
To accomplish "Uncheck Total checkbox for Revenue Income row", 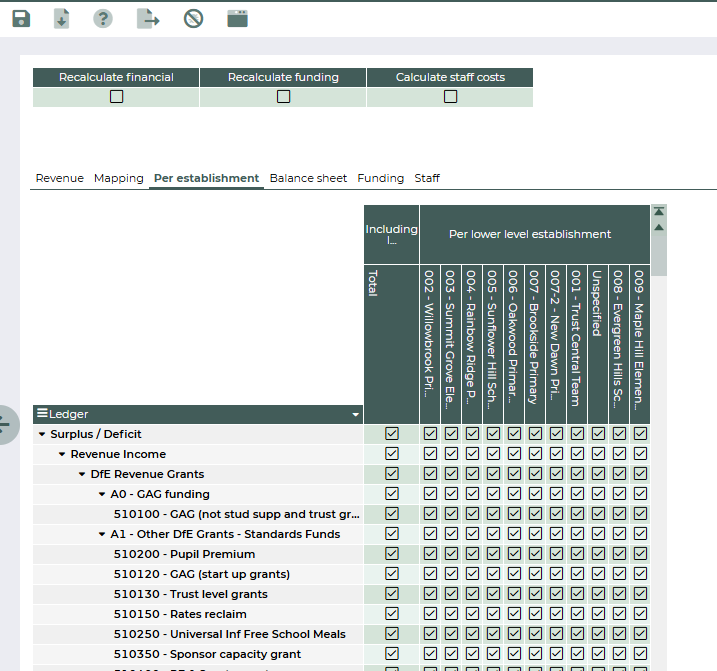I will [392, 454].
